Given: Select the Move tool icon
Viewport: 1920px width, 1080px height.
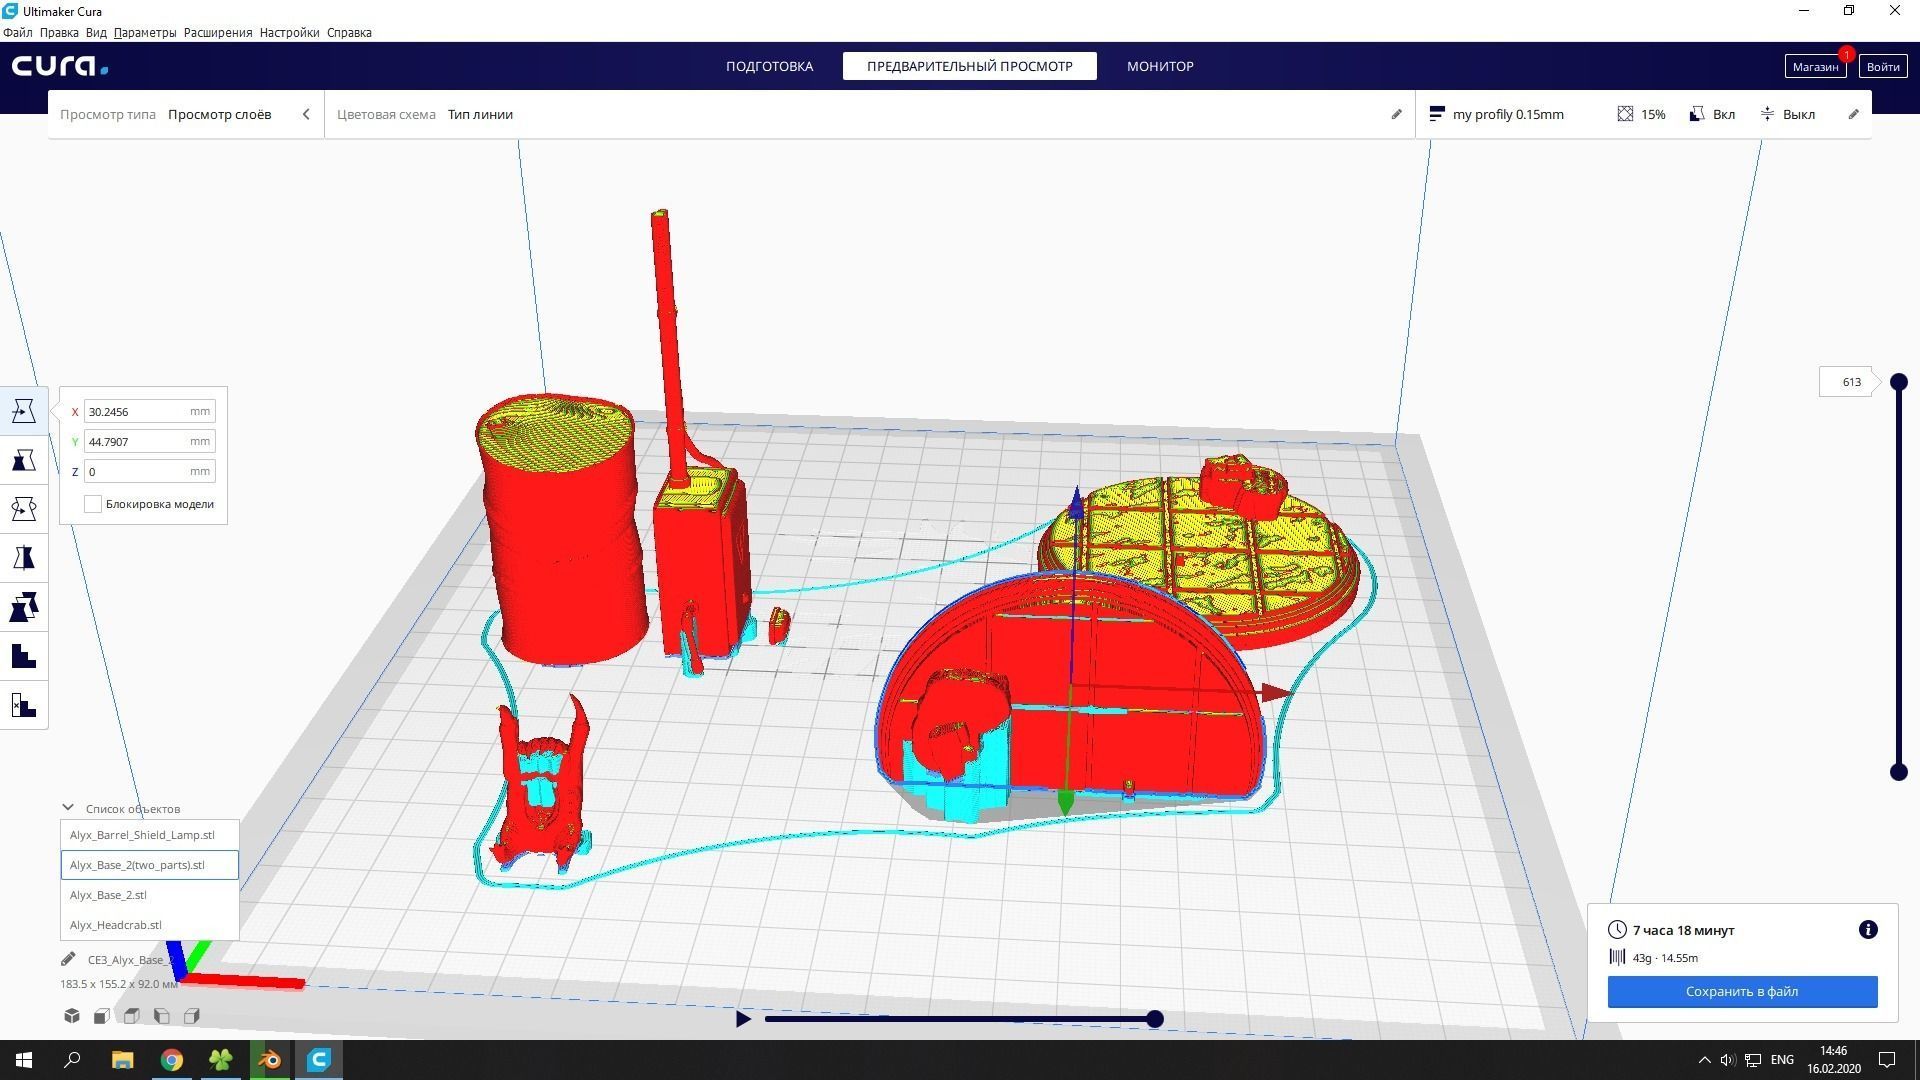Looking at the screenshot, I should (24, 411).
